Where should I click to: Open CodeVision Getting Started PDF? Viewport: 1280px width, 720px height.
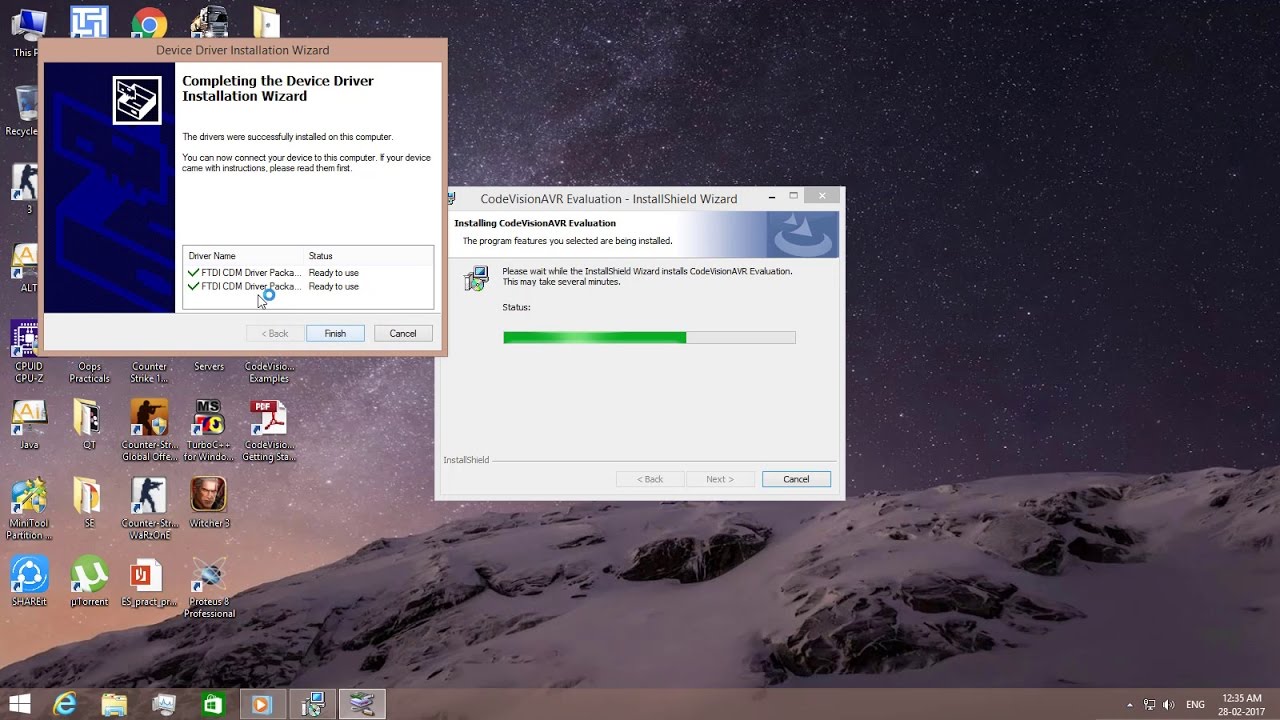point(268,431)
